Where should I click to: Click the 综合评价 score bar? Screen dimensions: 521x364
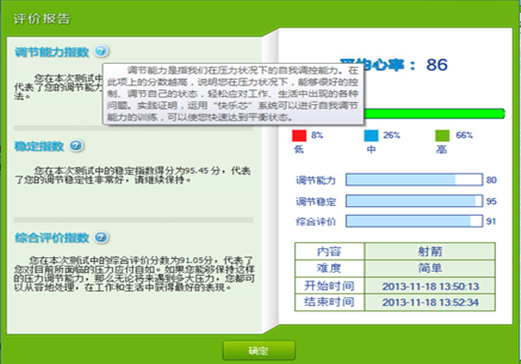(x=414, y=221)
